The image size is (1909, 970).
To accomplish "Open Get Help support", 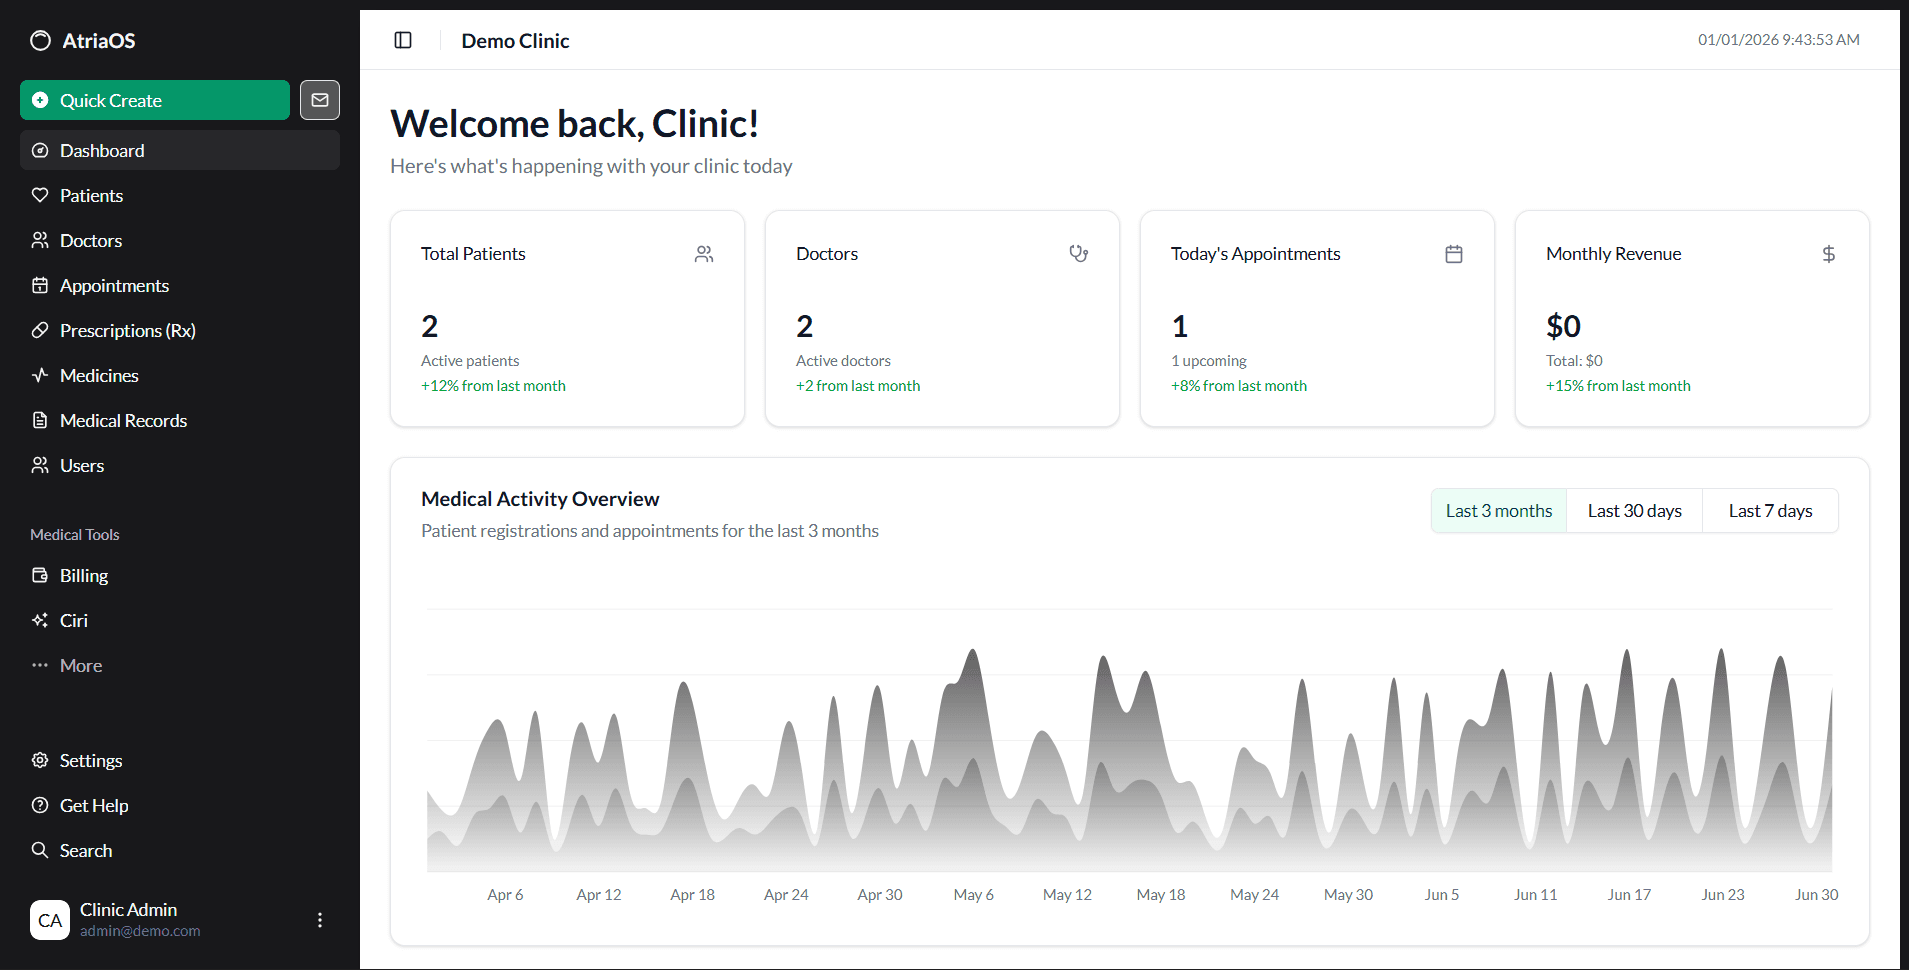I will (x=94, y=805).
